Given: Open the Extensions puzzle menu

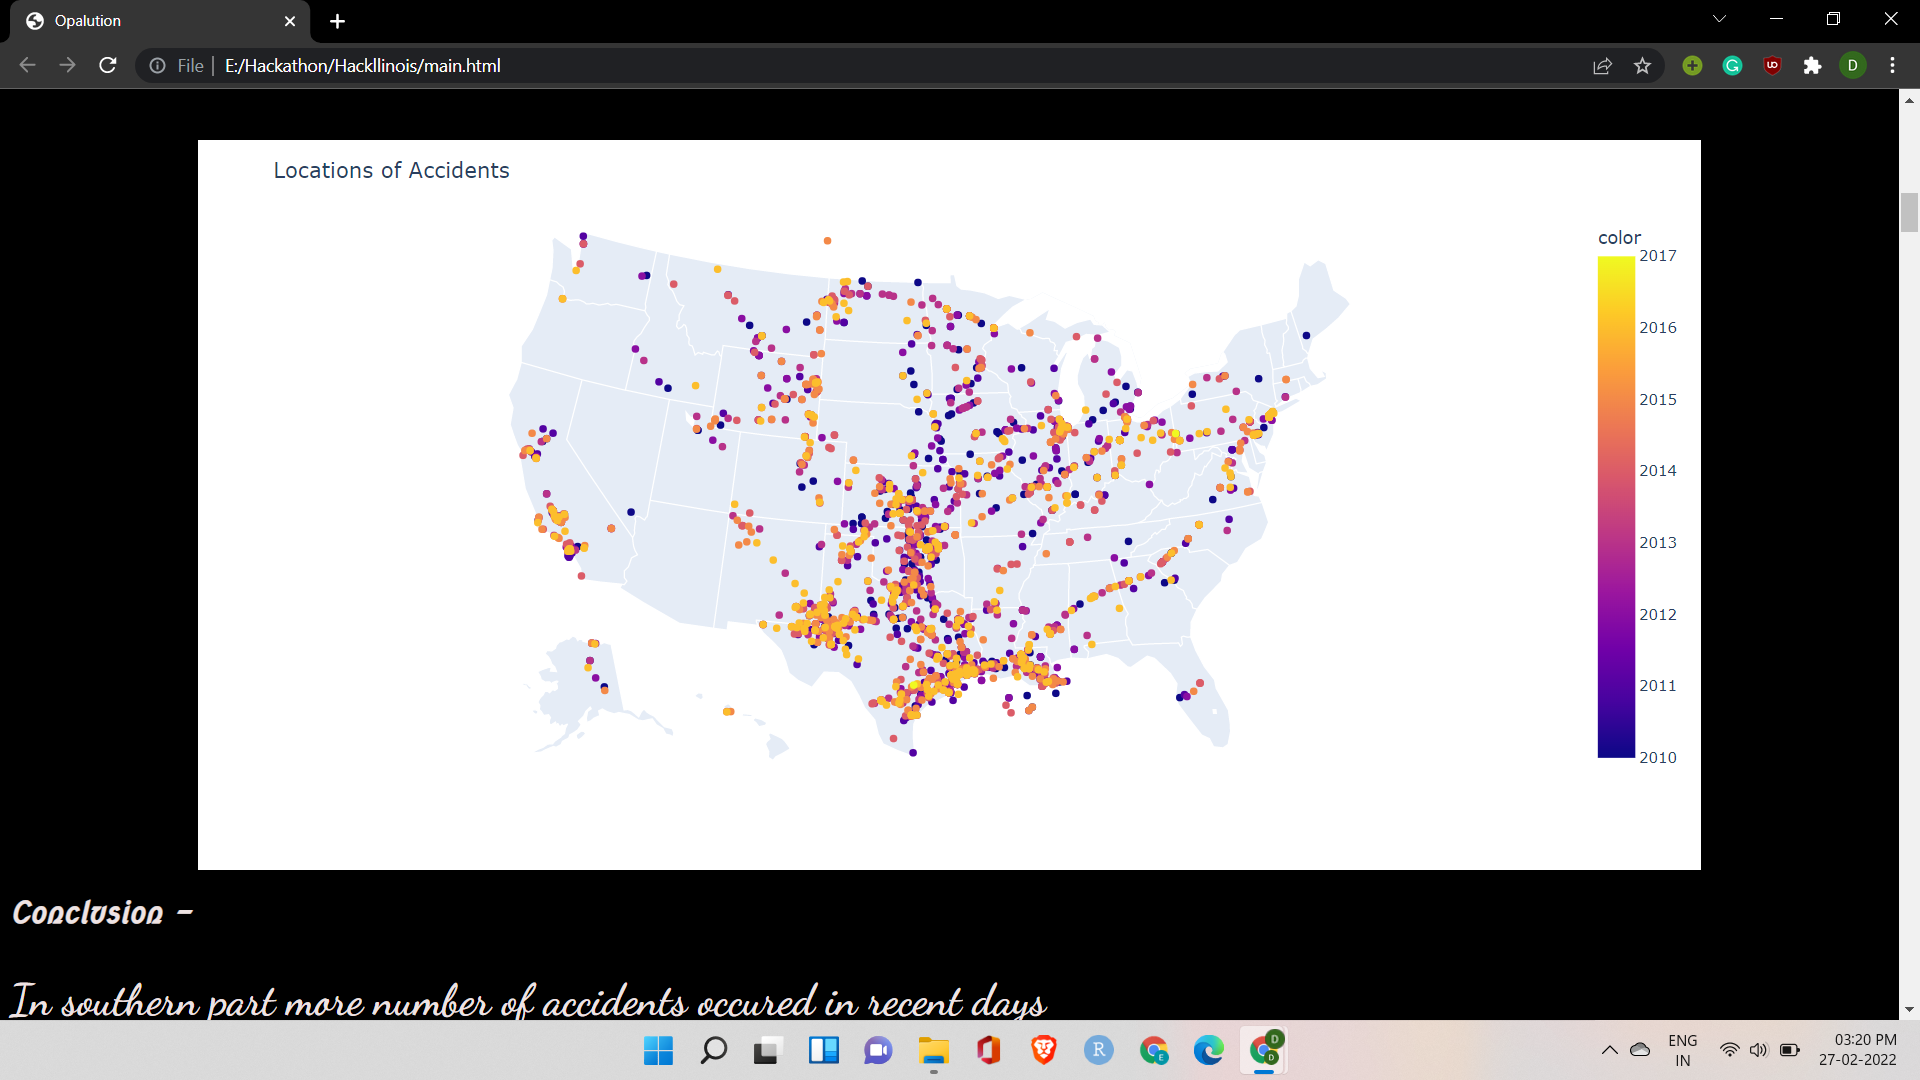Looking at the screenshot, I should click(x=1812, y=66).
